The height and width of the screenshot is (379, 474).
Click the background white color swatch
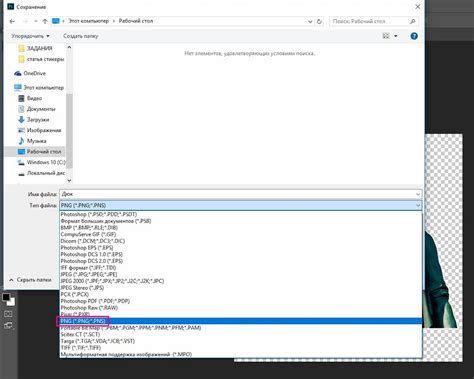[12, 302]
